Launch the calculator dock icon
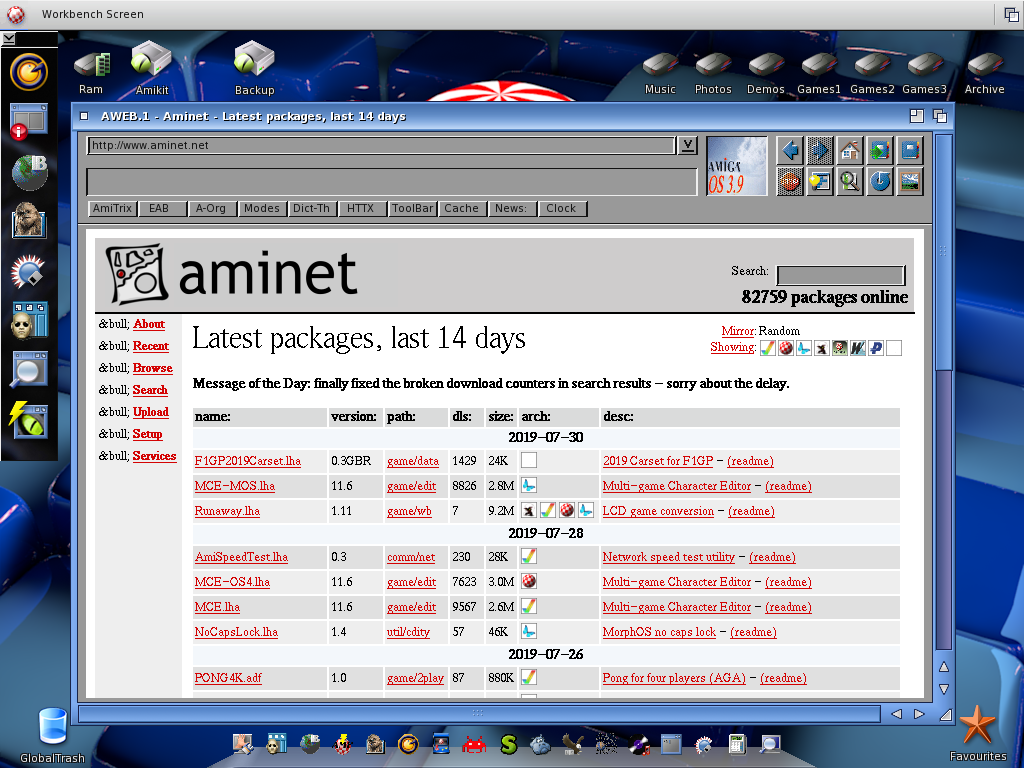The width and height of the screenshot is (1024, 768). pyautogui.click(x=737, y=744)
